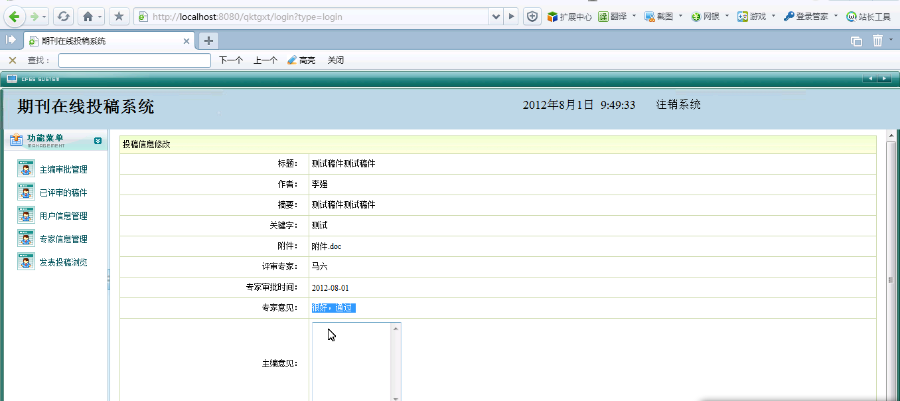Reload the page with the refresh icon

(63, 16)
